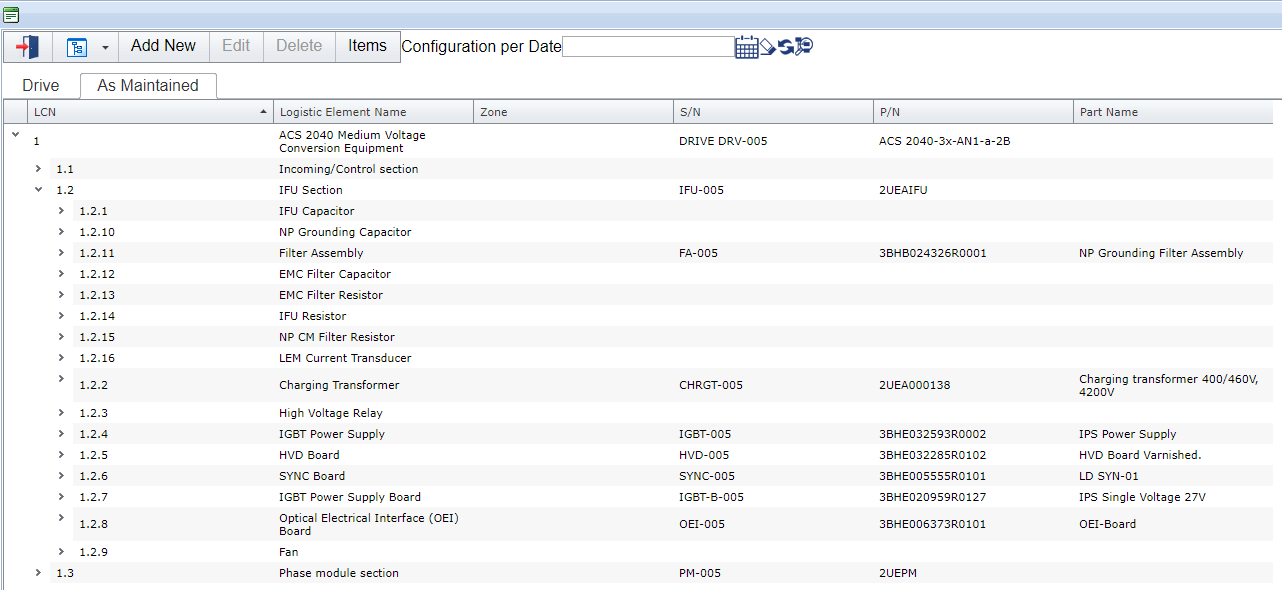Screen dimensions: 1282x590
Task: Click the refresh arrows icon
Action: click(x=786, y=46)
